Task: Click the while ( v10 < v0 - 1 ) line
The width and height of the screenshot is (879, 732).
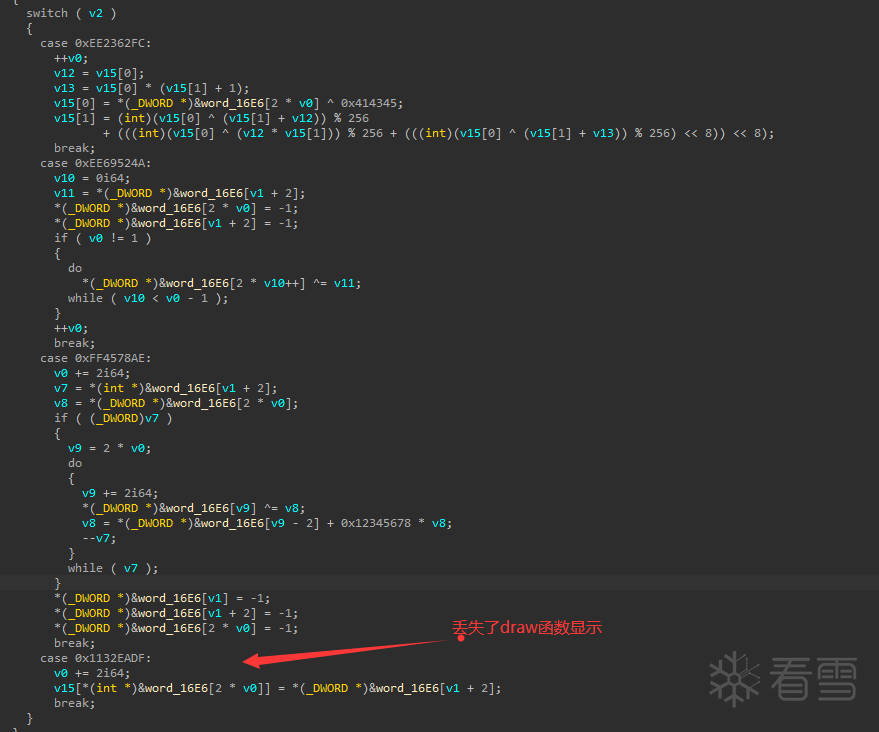Action: (x=148, y=298)
